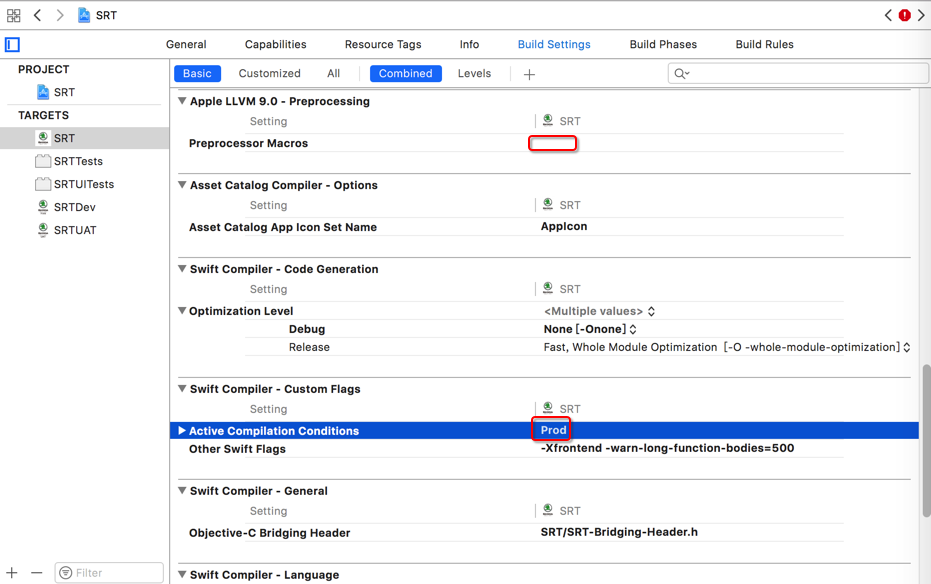Collapse the Apple LLVM 9.0 Preprocessing section
The width and height of the screenshot is (931, 584).
[x=182, y=101]
